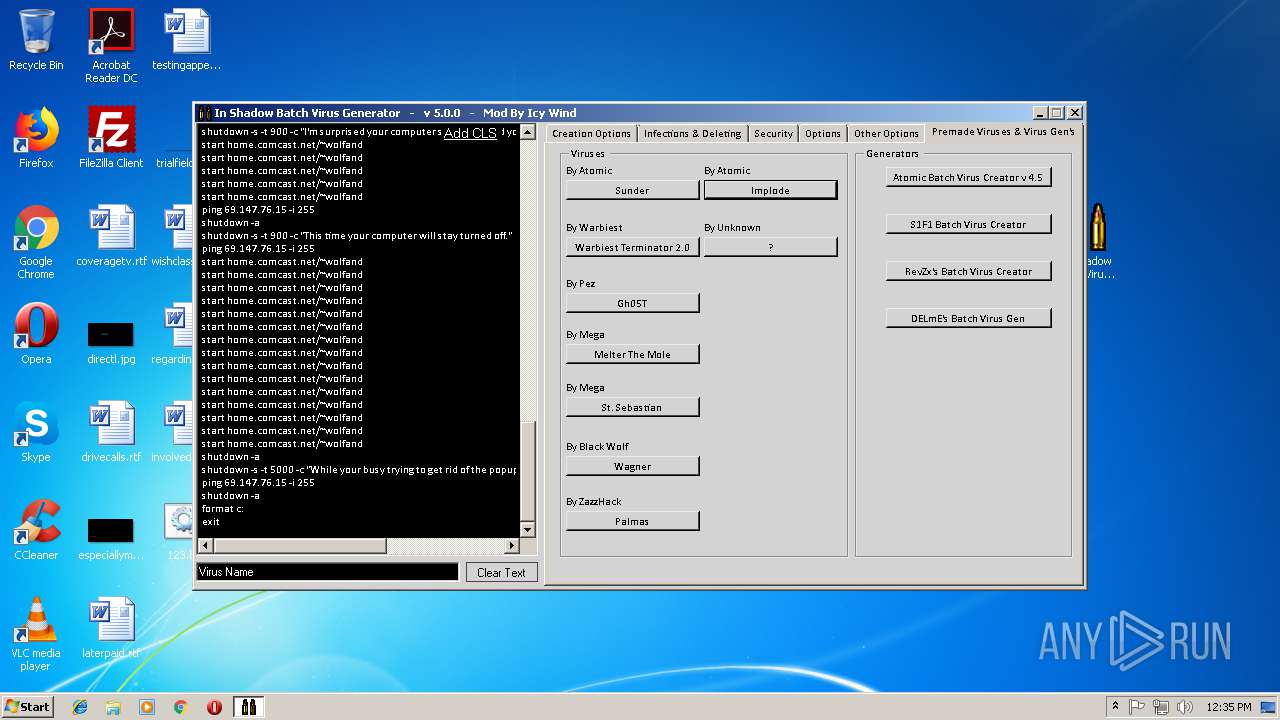Click horizontal scrollbar left arrow

pyautogui.click(x=205, y=546)
